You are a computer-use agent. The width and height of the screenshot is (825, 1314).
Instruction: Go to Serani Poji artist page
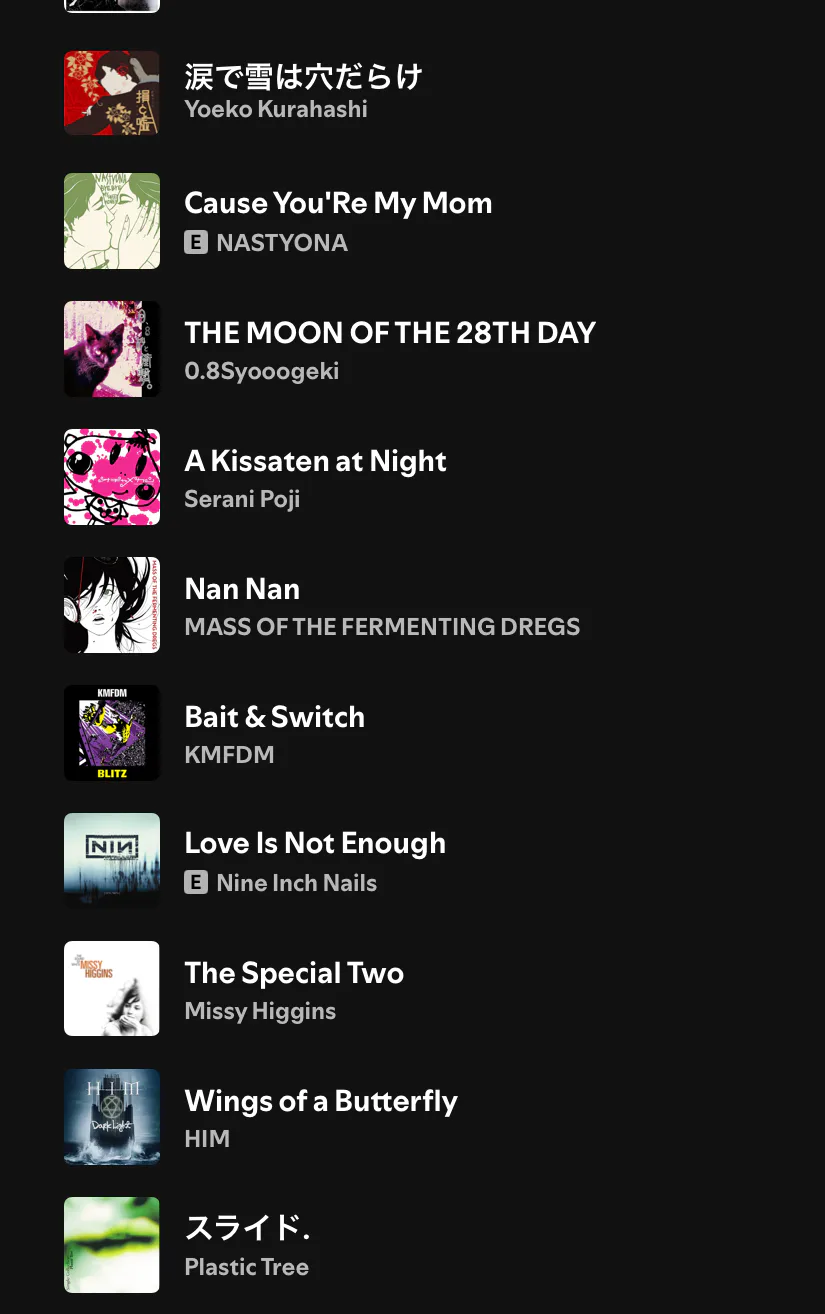[x=242, y=499]
